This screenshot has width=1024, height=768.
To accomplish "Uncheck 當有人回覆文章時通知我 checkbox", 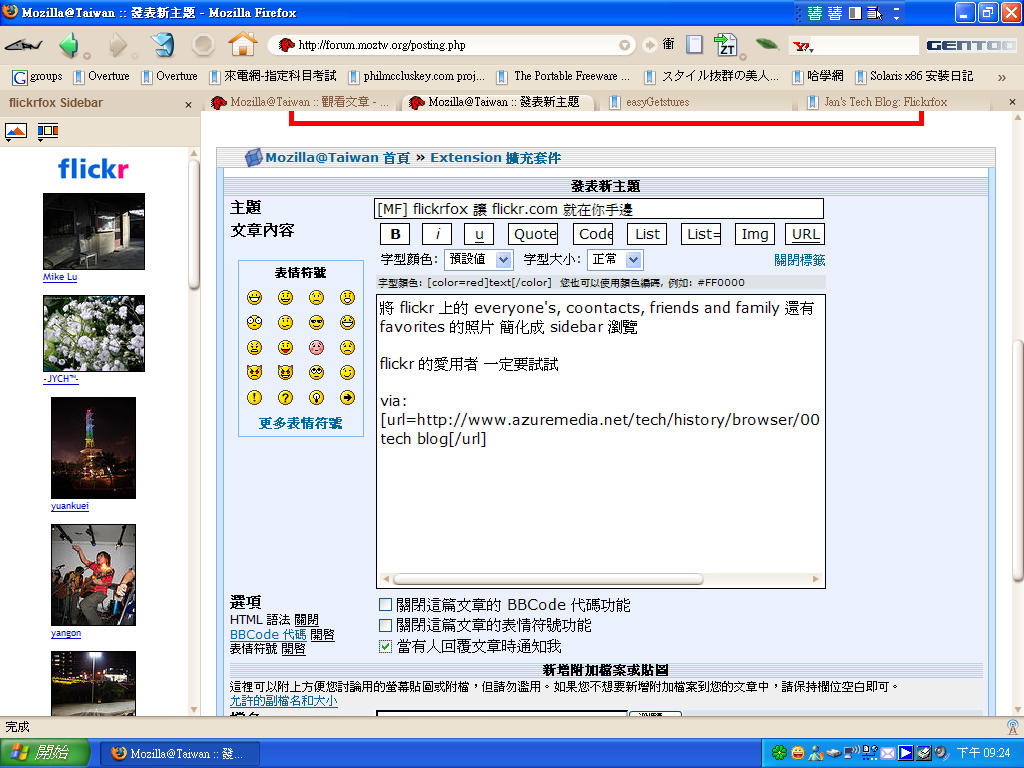I will tap(386, 647).
